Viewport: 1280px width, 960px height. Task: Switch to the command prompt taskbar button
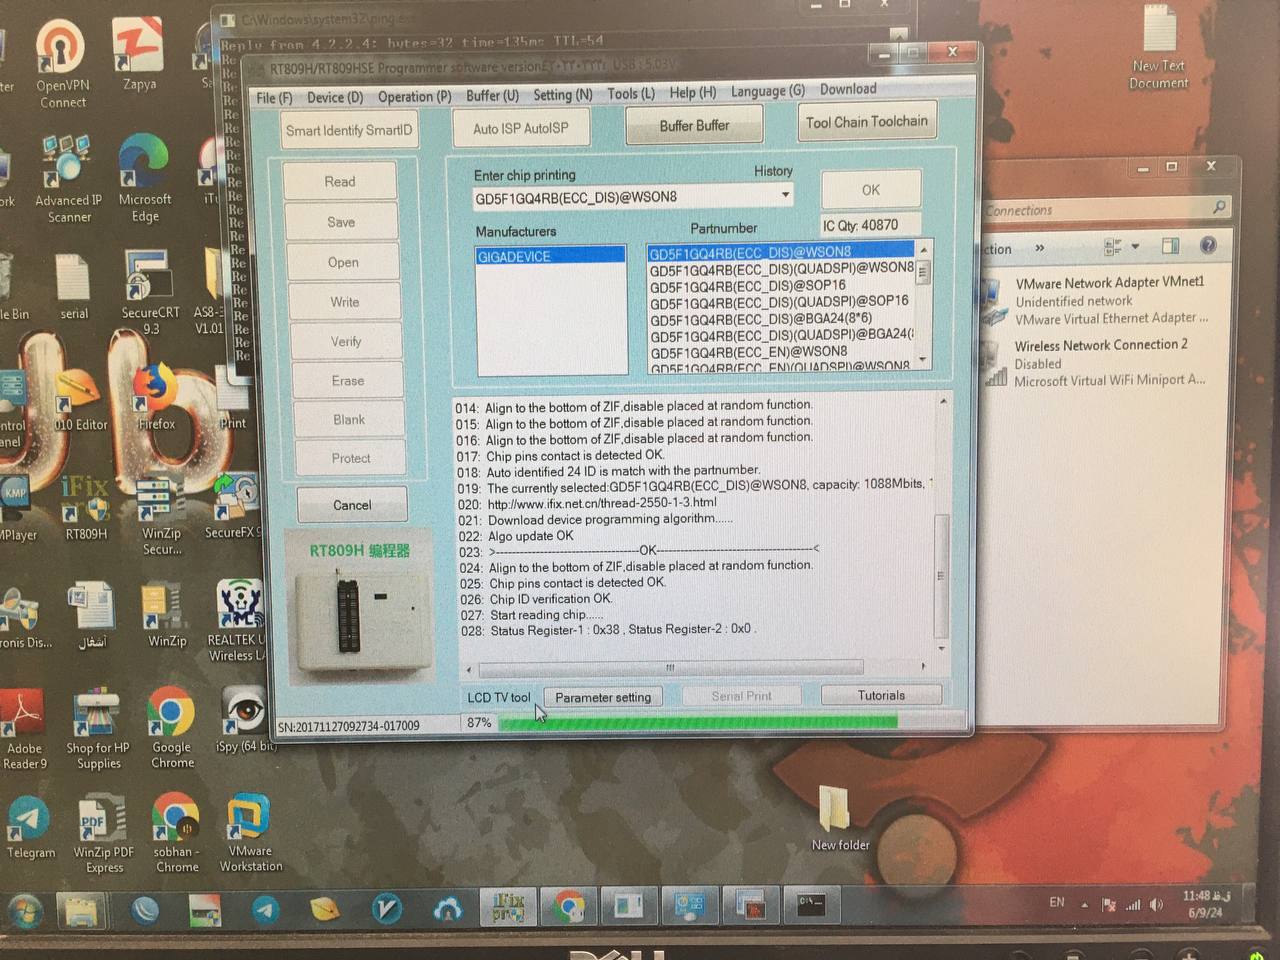coord(811,905)
